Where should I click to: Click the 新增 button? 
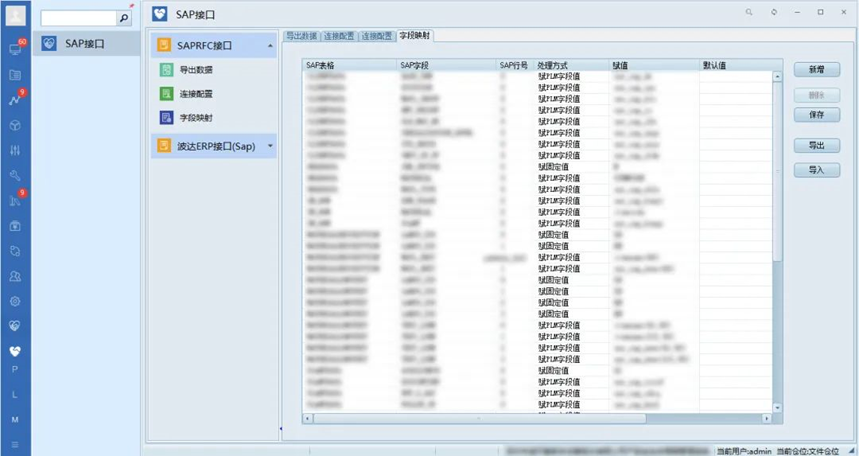815,70
